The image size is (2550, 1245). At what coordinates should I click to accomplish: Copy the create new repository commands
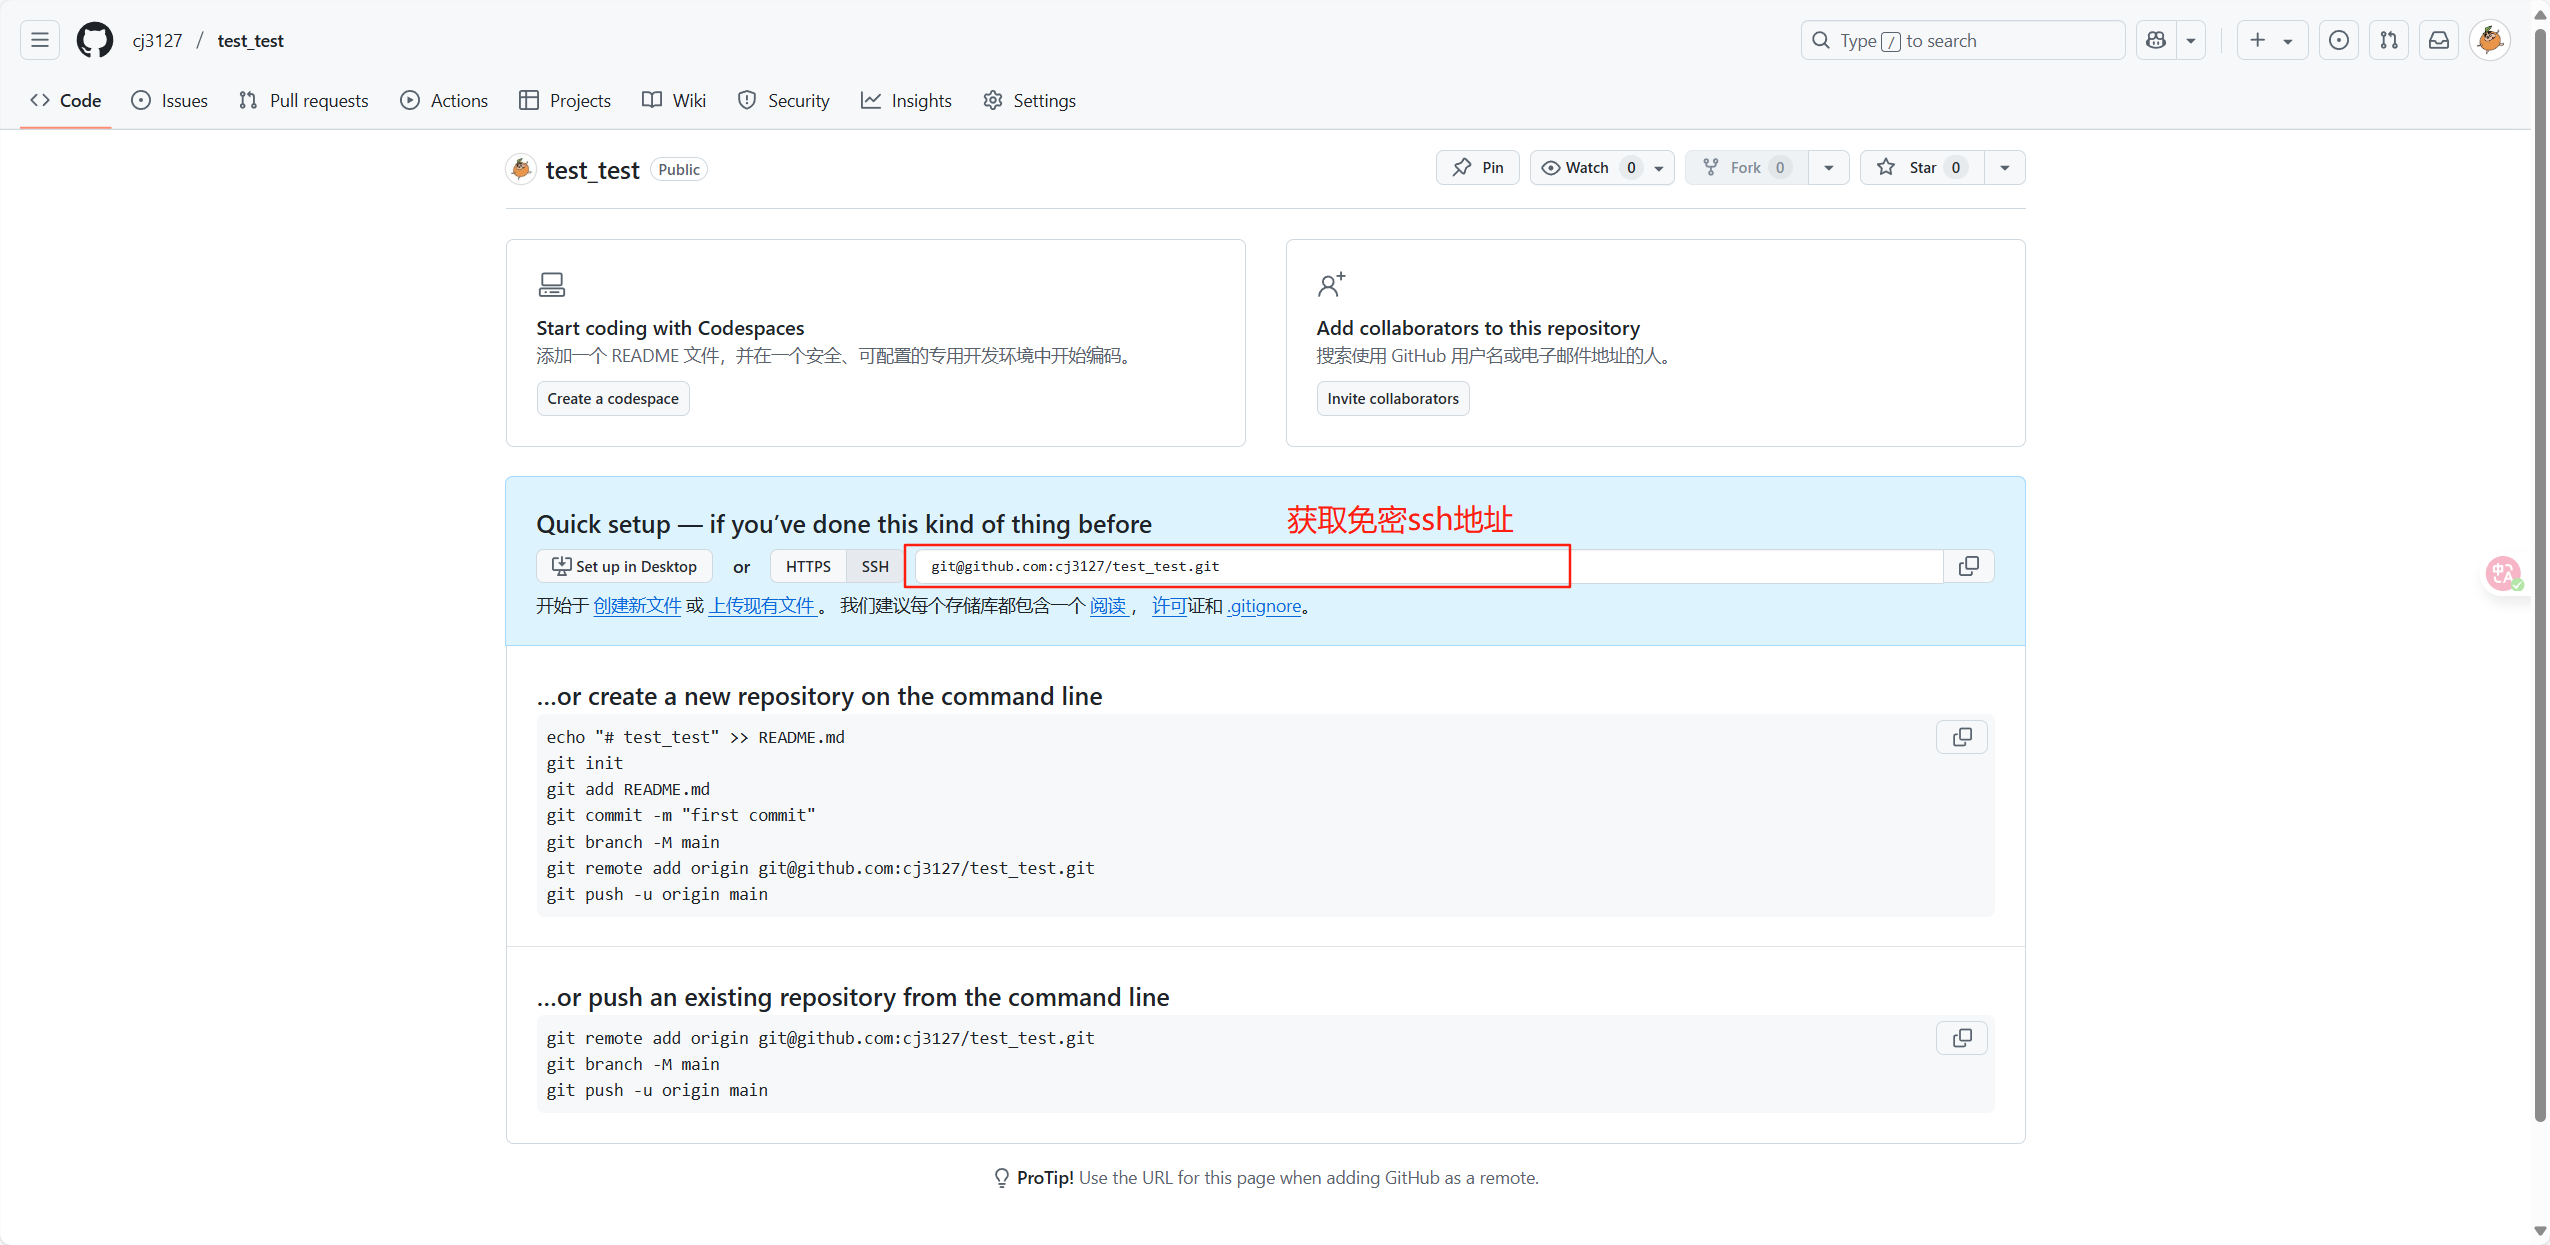[x=1962, y=737]
